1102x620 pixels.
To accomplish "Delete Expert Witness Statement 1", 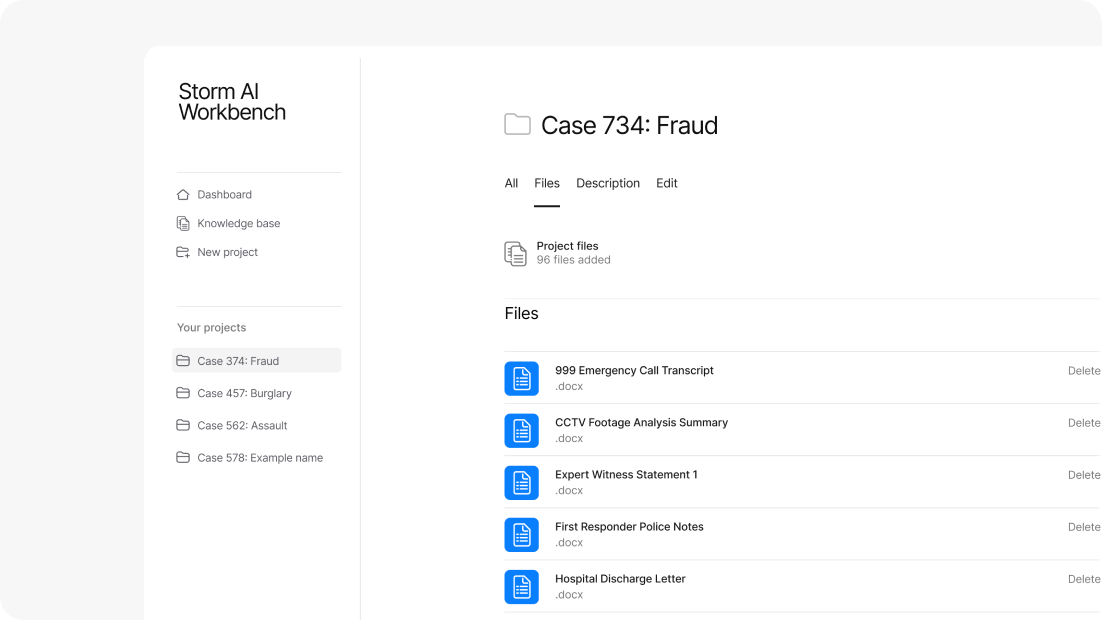I will (x=1084, y=475).
